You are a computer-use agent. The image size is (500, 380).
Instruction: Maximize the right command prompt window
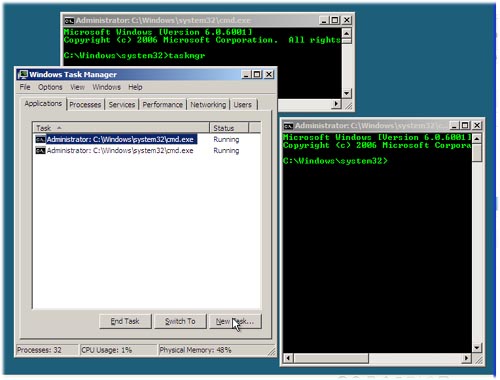(465, 125)
